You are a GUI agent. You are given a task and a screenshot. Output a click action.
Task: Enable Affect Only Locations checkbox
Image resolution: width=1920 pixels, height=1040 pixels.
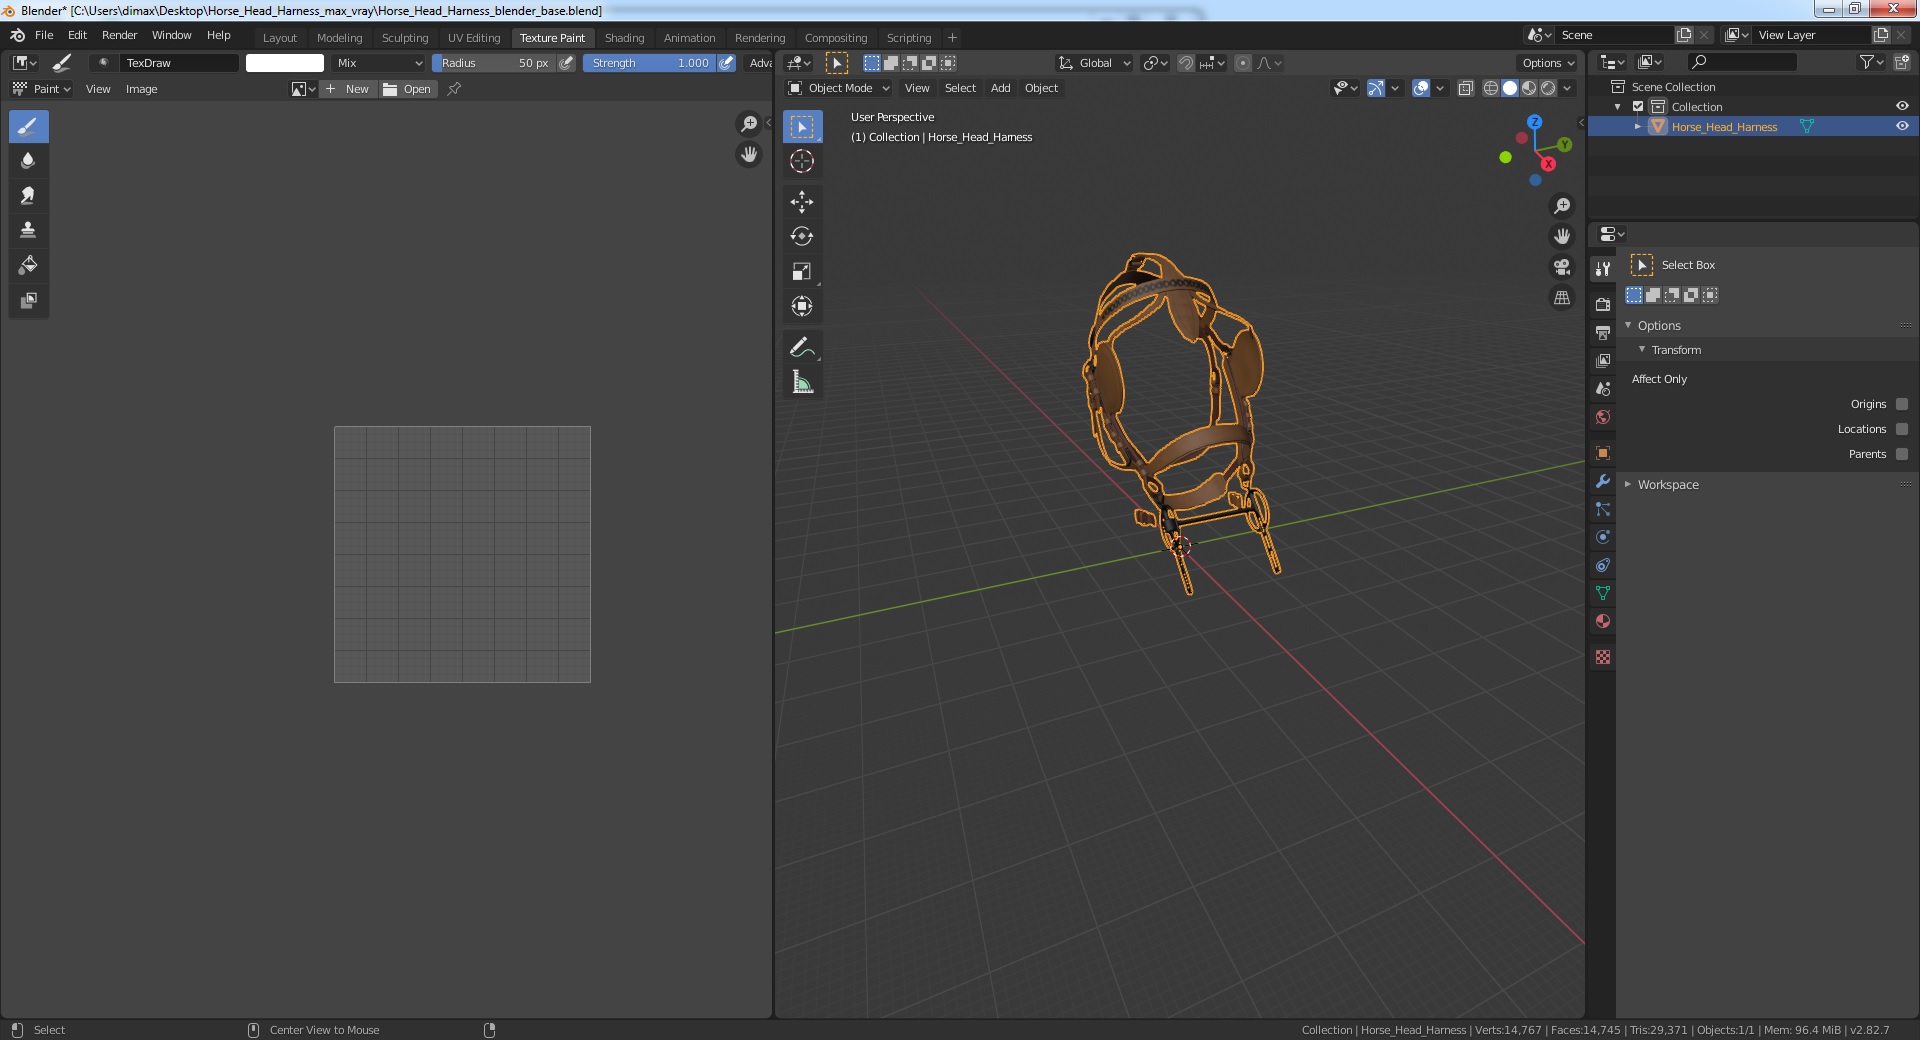(1902, 429)
